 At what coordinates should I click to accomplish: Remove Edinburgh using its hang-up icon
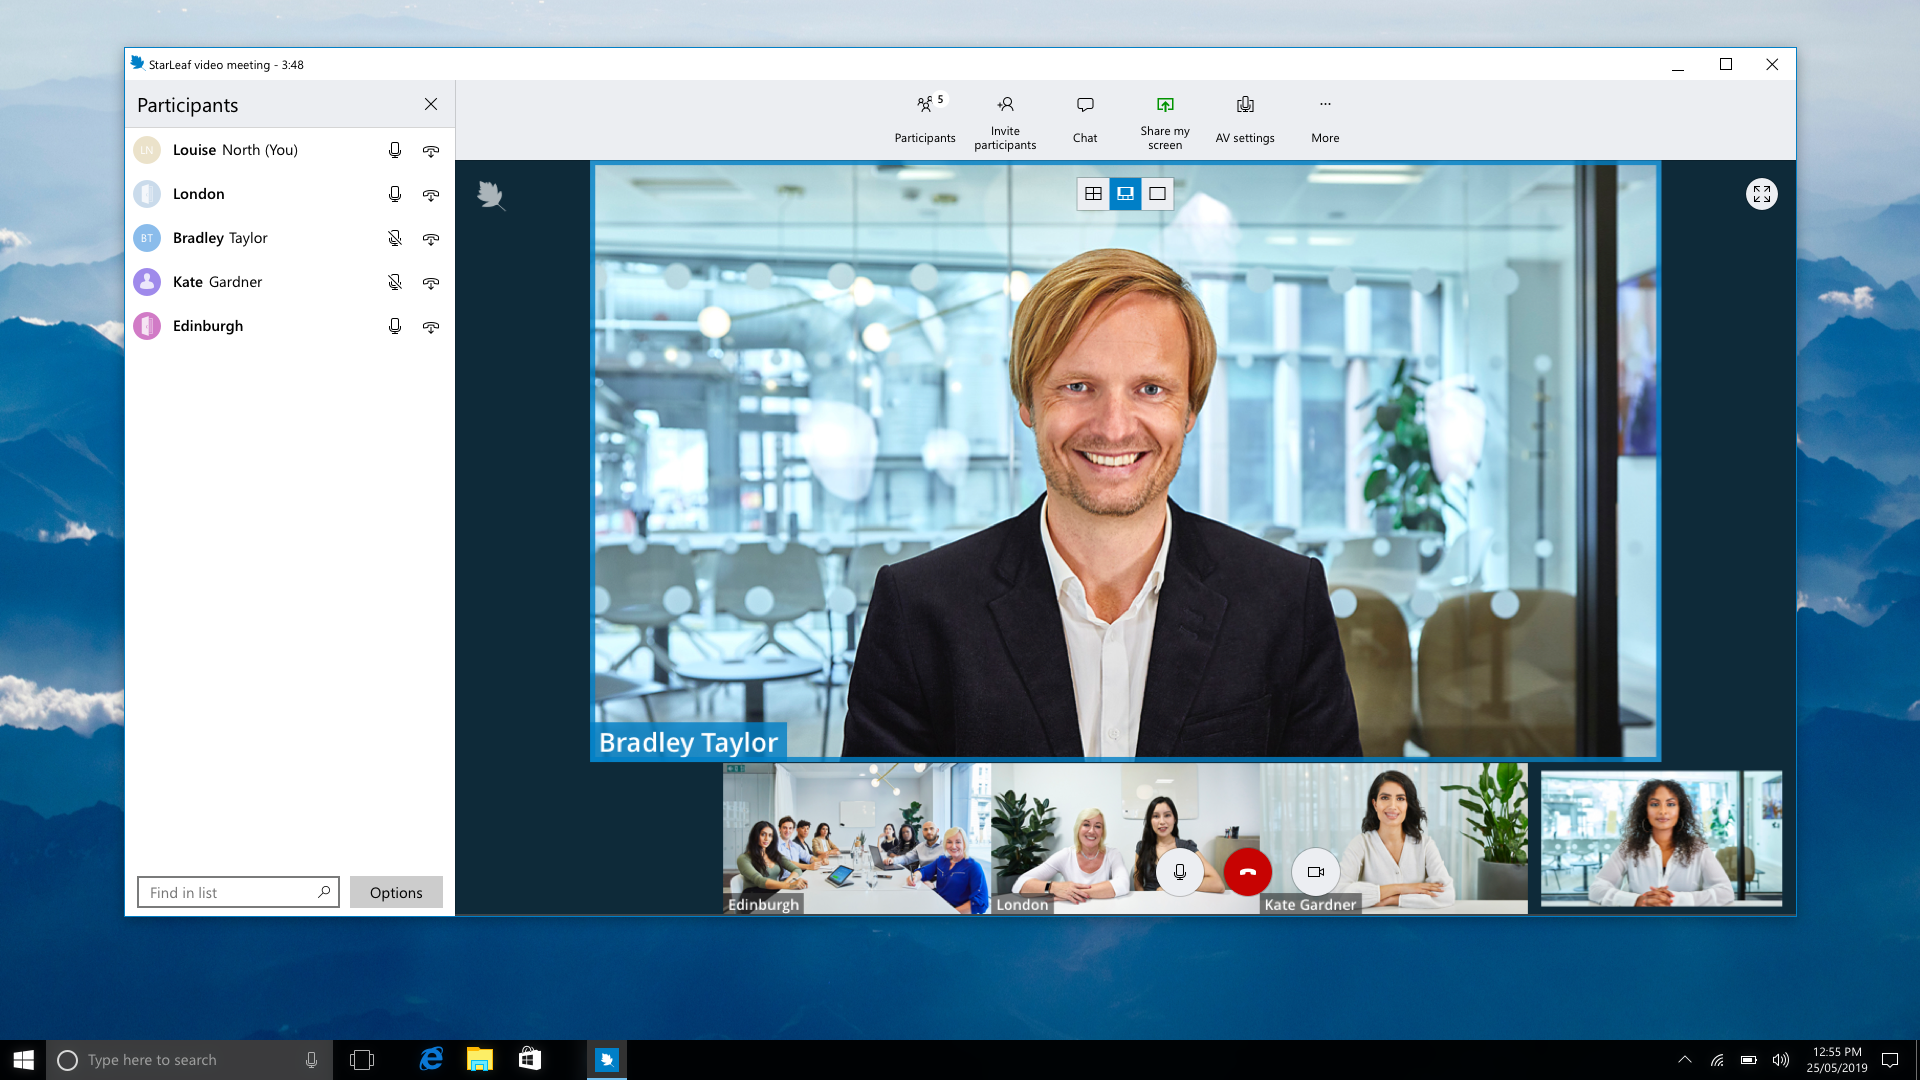coord(431,327)
